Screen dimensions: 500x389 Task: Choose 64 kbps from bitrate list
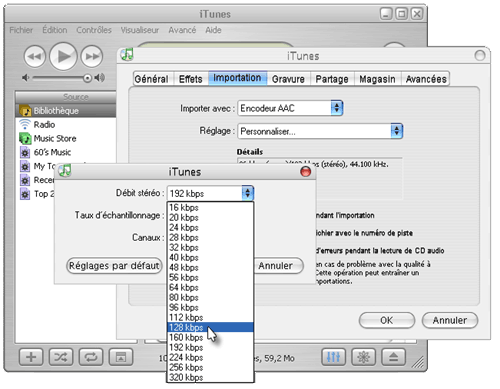[210, 287]
